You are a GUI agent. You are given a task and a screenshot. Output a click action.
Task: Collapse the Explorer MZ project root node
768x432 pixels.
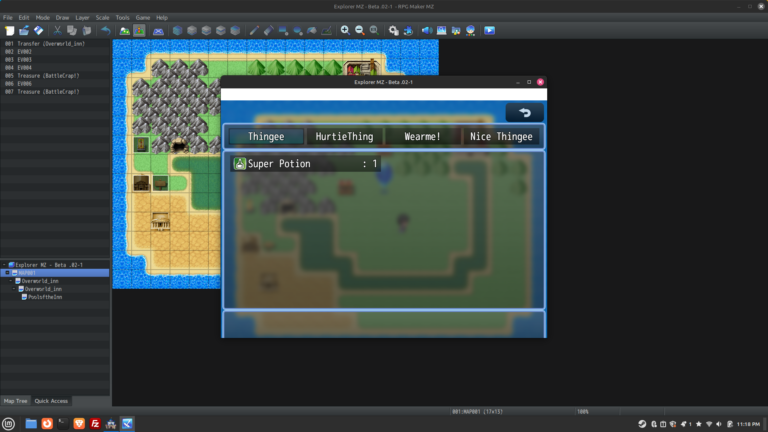(x=4, y=265)
